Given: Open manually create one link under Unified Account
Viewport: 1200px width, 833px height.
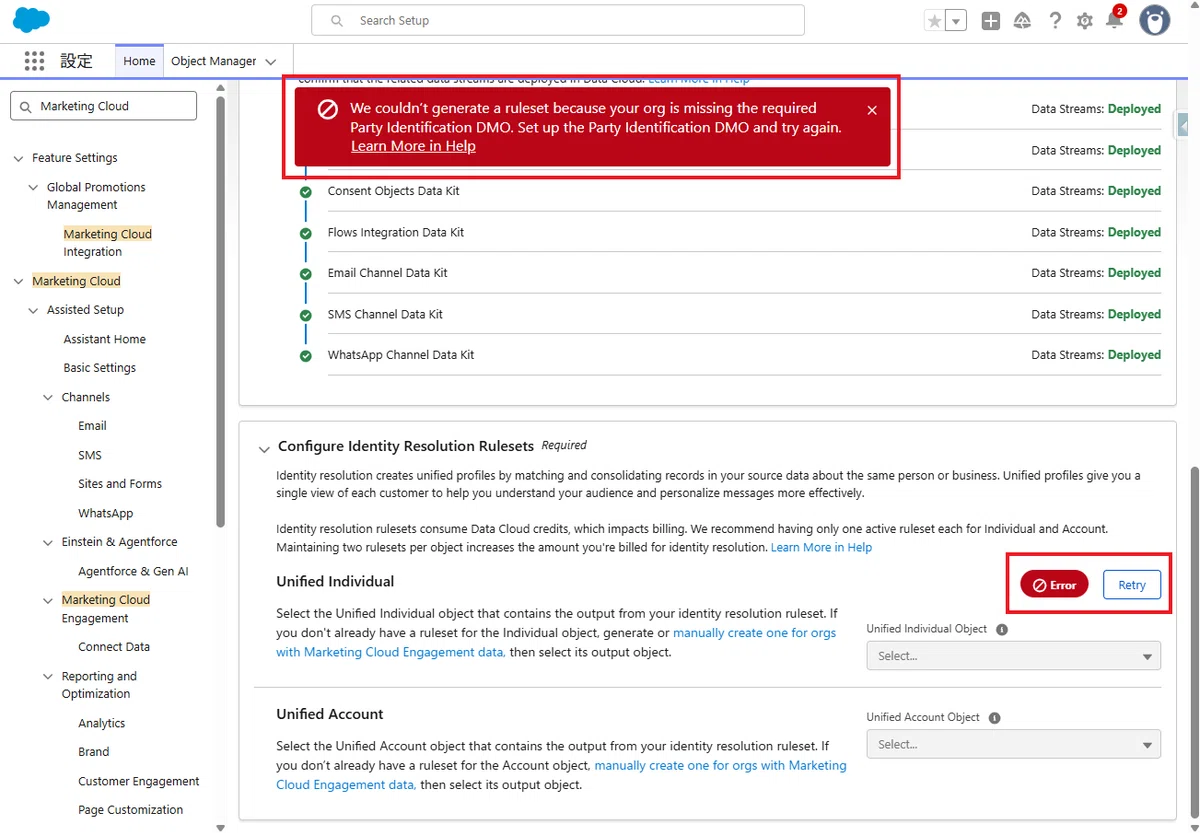Looking at the screenshot, I should click(561, 775).
